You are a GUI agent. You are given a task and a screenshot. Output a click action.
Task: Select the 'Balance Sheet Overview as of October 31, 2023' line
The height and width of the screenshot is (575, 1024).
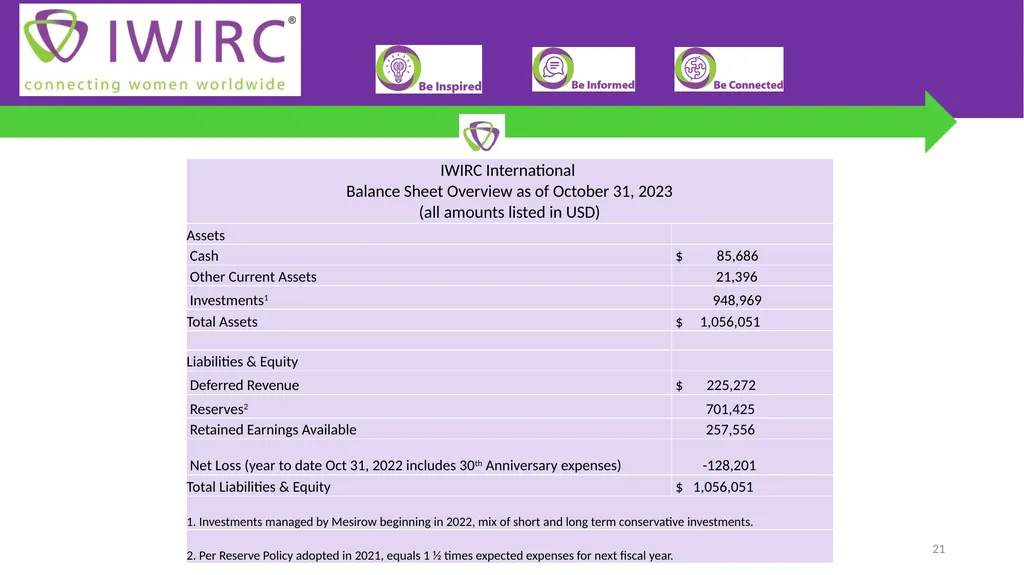pos(509,191)
